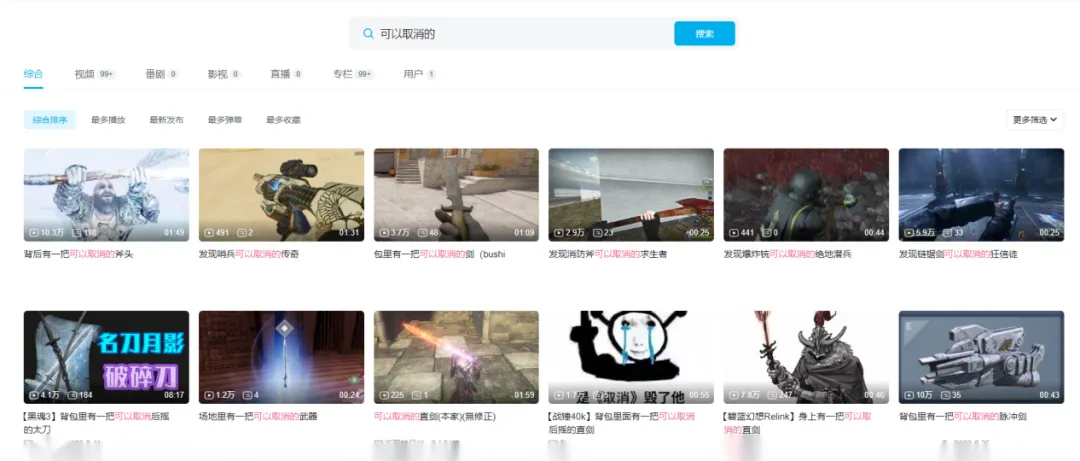Click danmaku icon beside 33 on 狂信徒 video
This screenshot has height=461, width=1080.
948,233
